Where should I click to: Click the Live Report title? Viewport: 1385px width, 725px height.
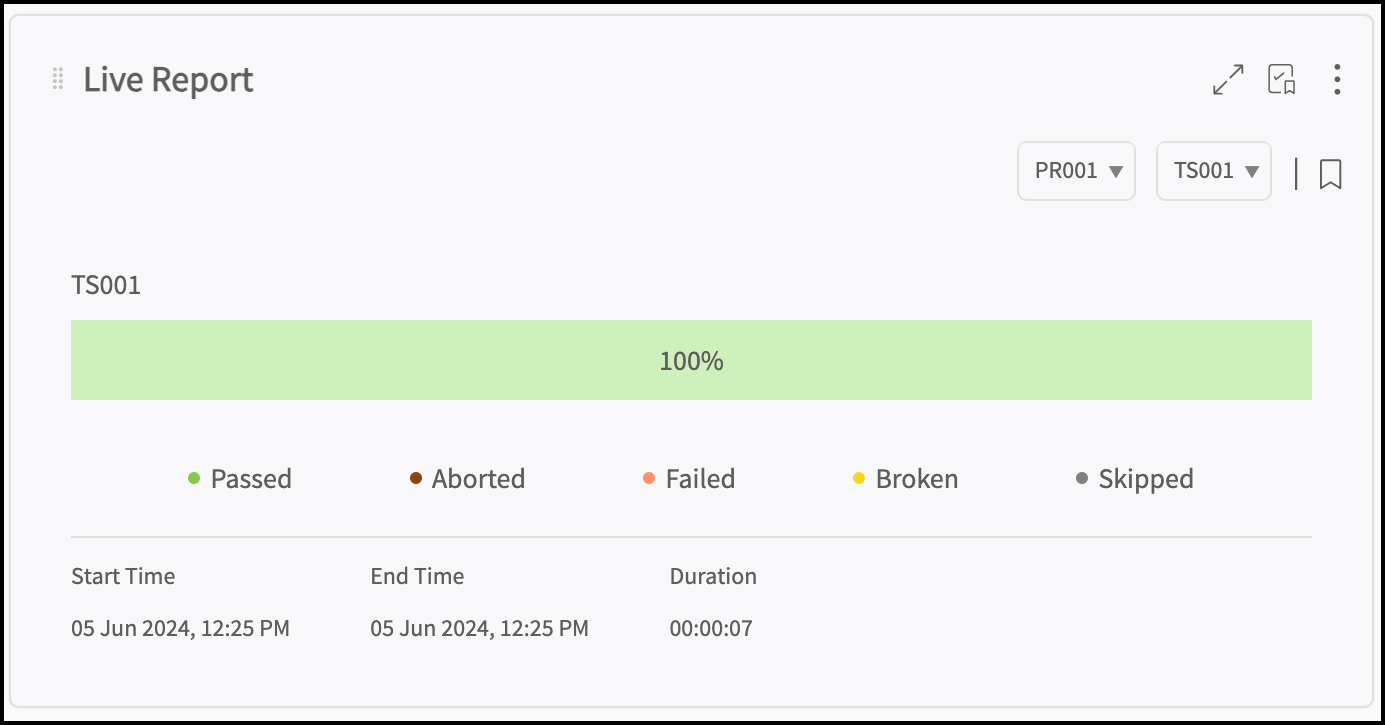click(168, 80)
